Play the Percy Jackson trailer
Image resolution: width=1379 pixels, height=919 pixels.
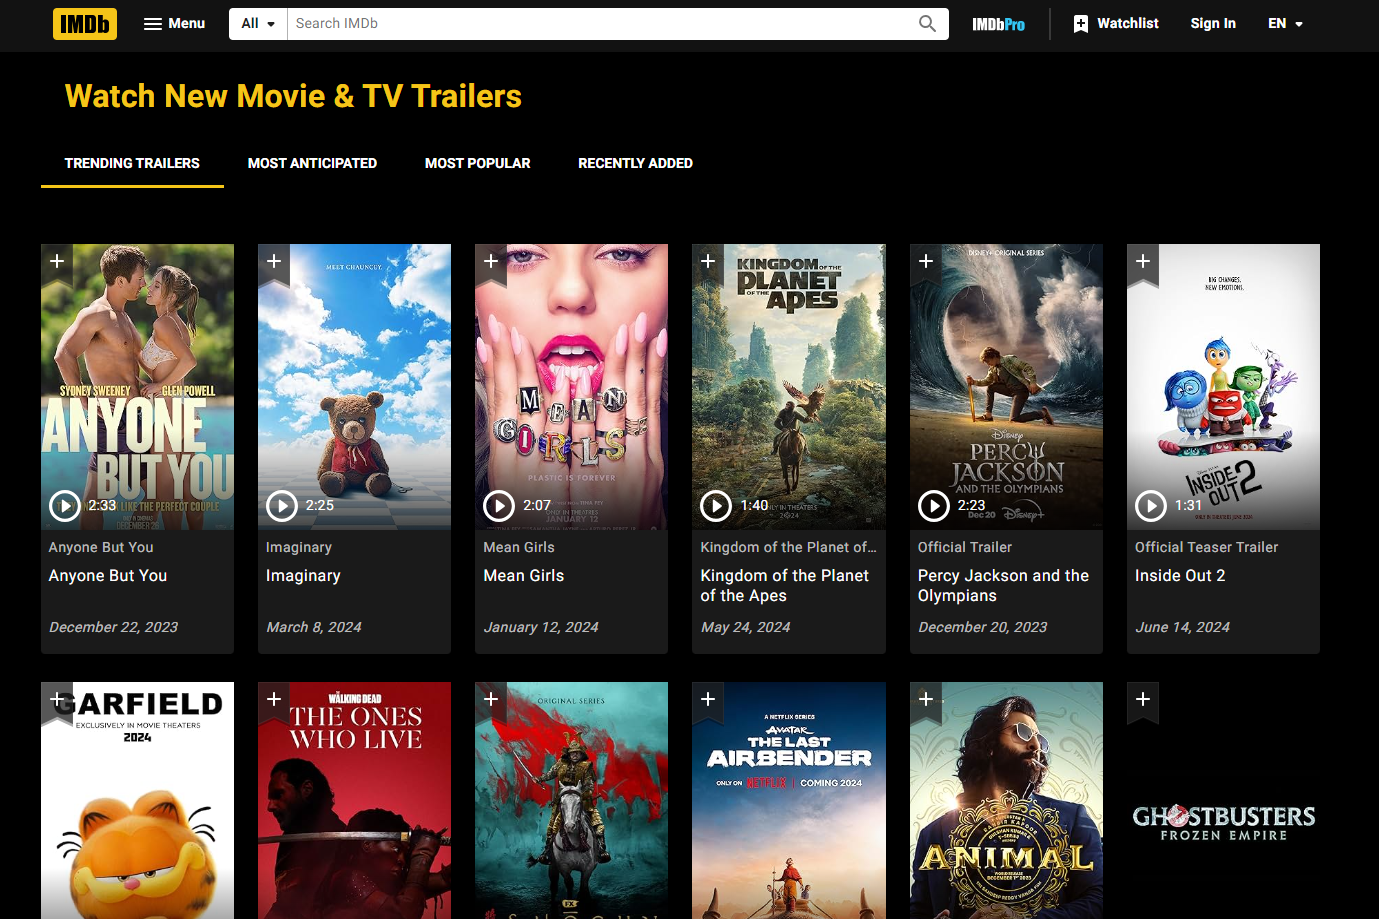(x=933, y=506)
